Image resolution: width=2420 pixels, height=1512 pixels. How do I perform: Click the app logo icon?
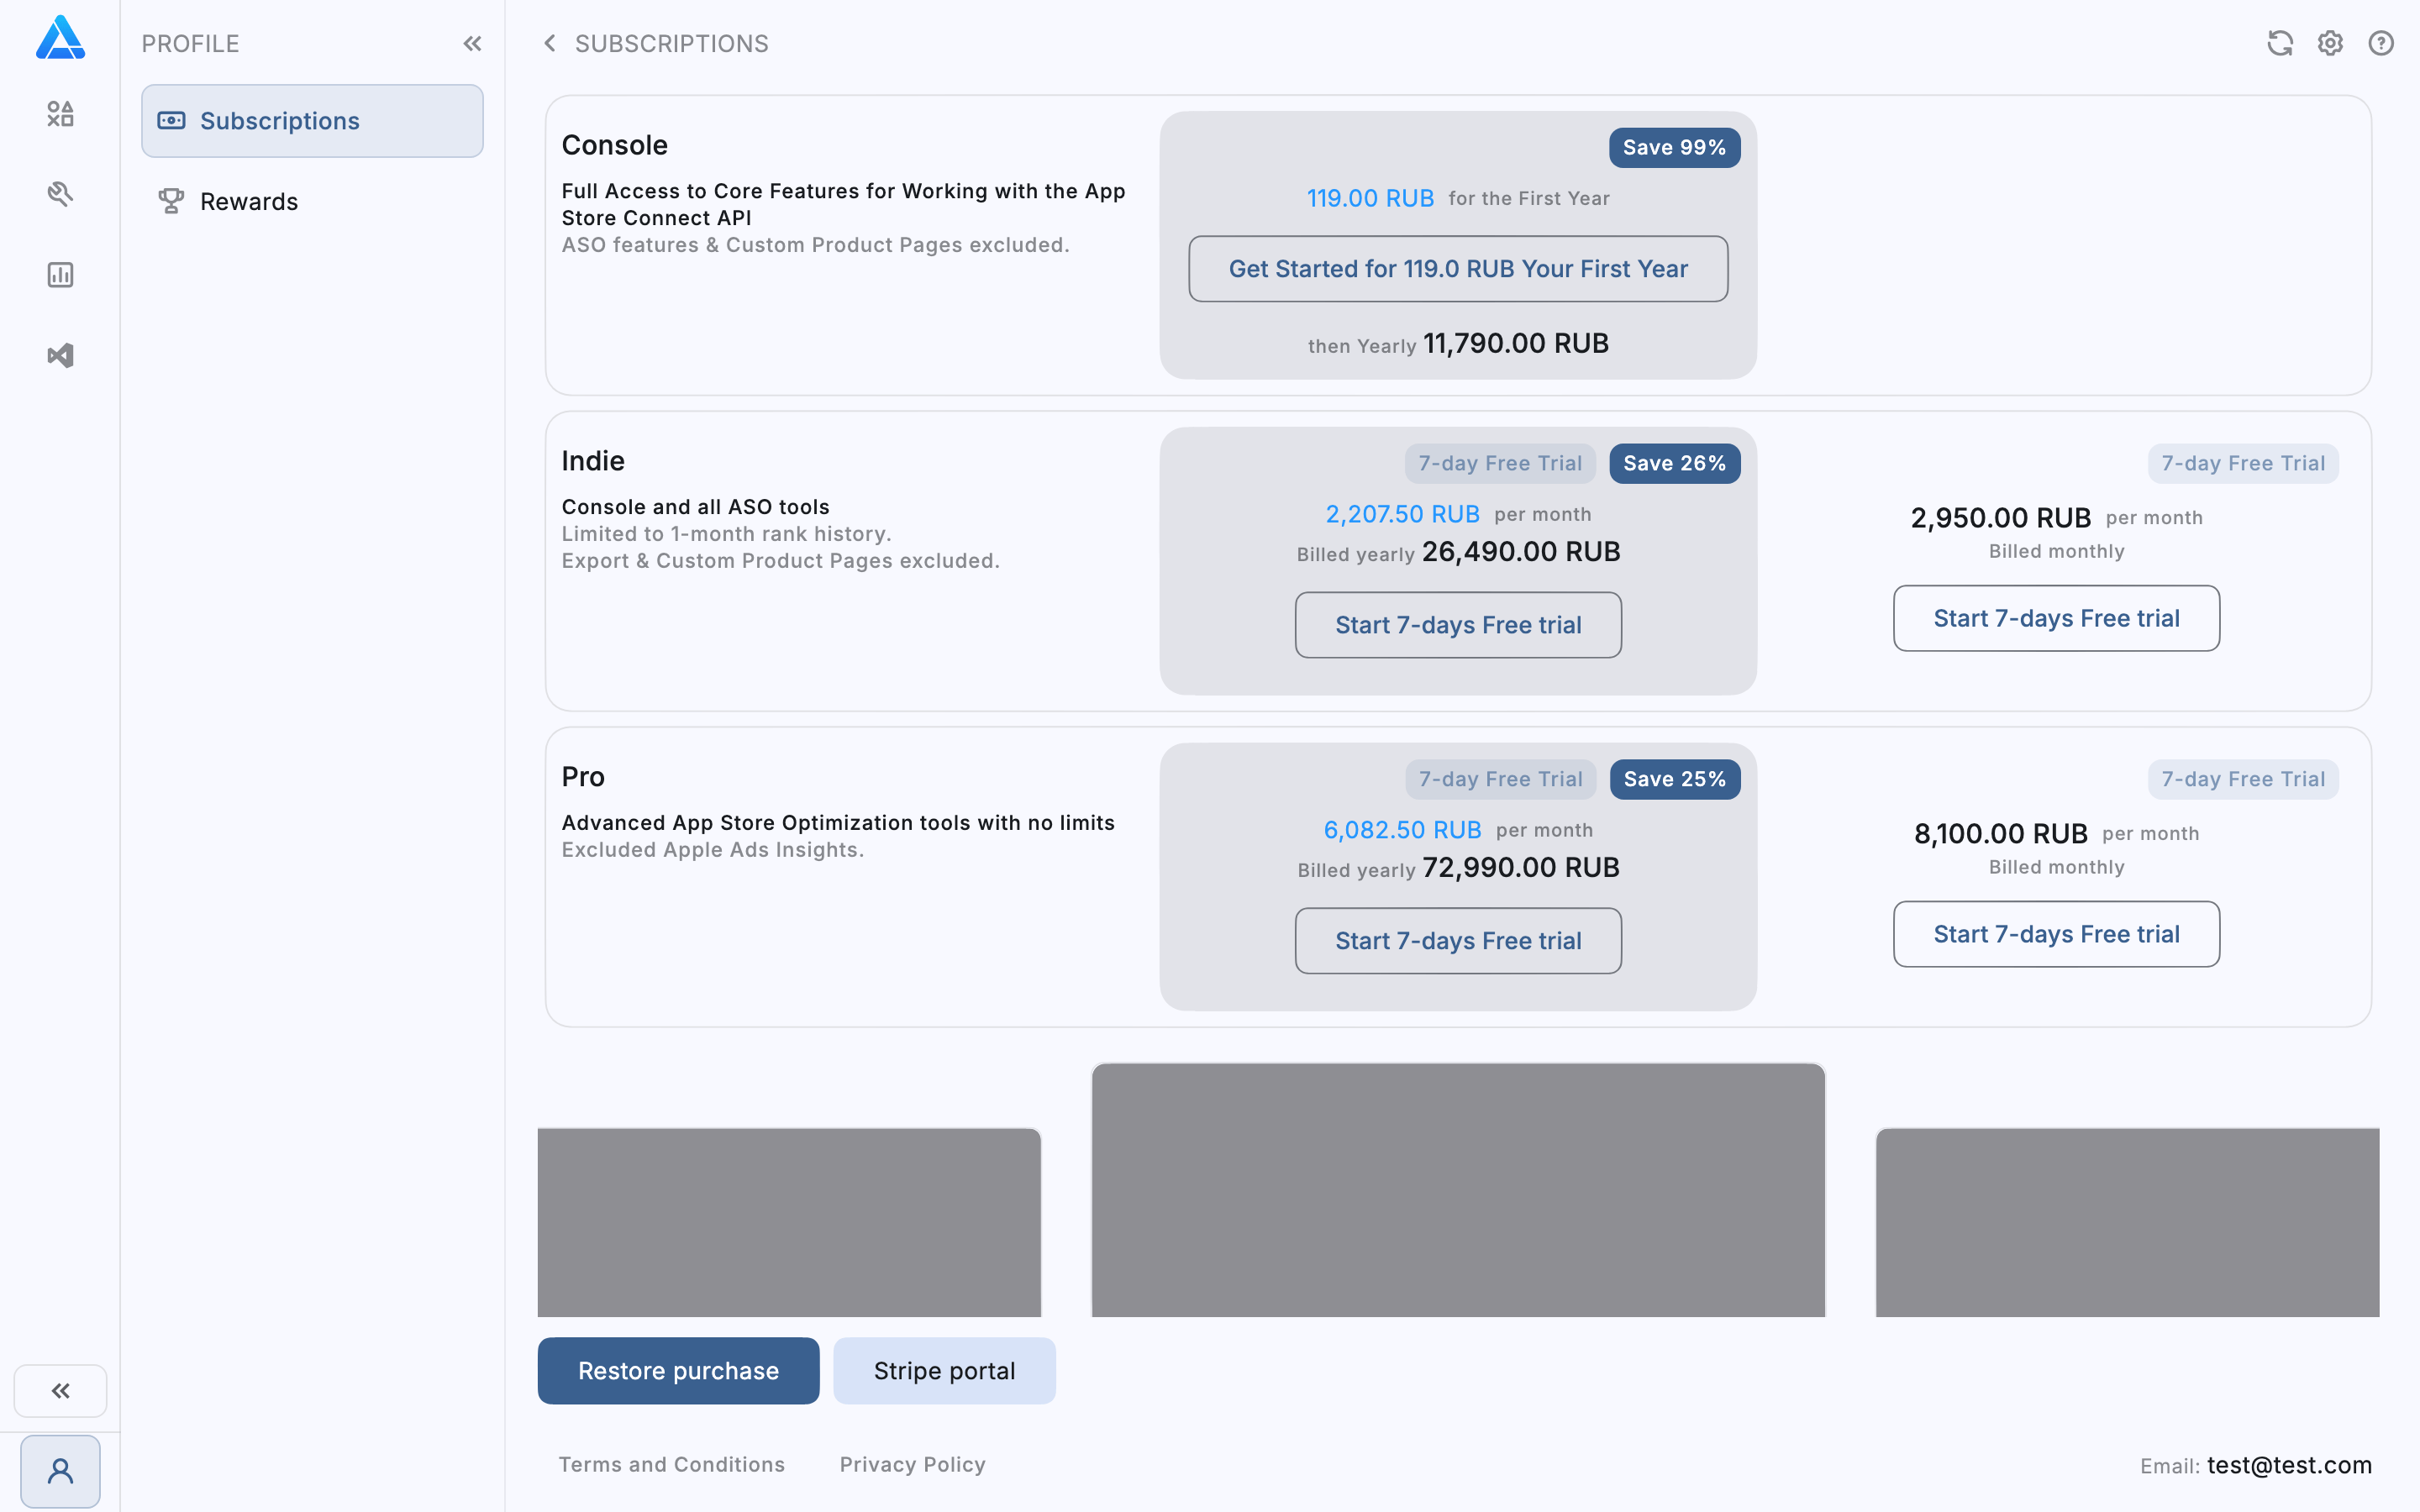[x=60, y=38]
